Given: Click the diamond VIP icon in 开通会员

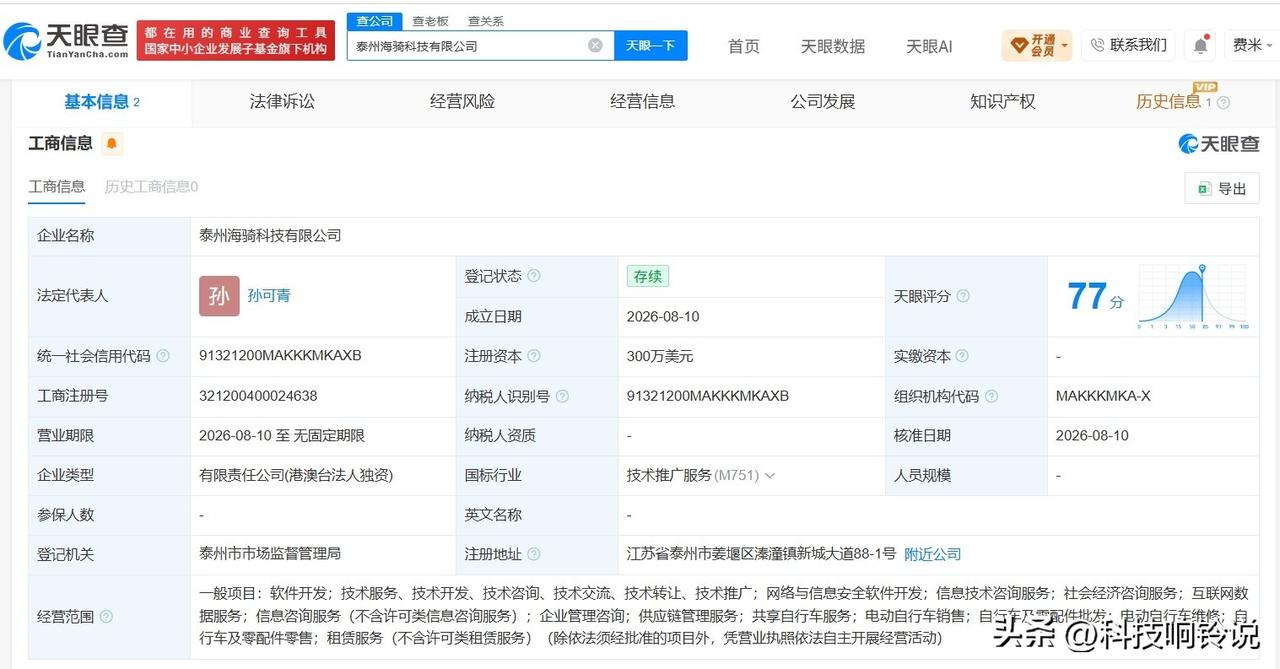Looking at the screenshot, I should 1019,45.
